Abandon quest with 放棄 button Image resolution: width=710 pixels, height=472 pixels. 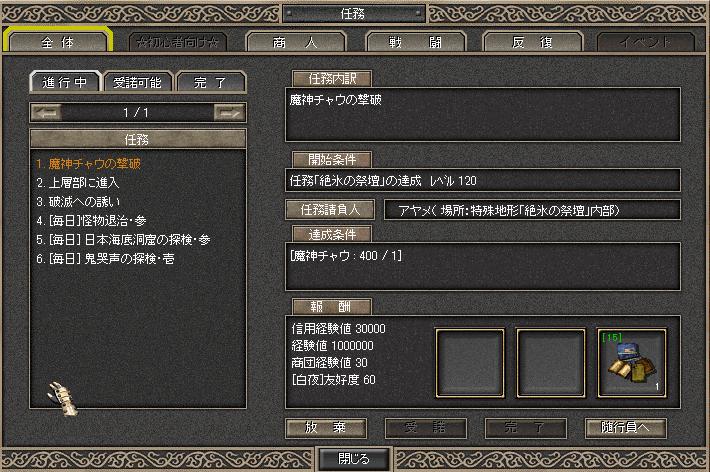(x=326, y=428)
